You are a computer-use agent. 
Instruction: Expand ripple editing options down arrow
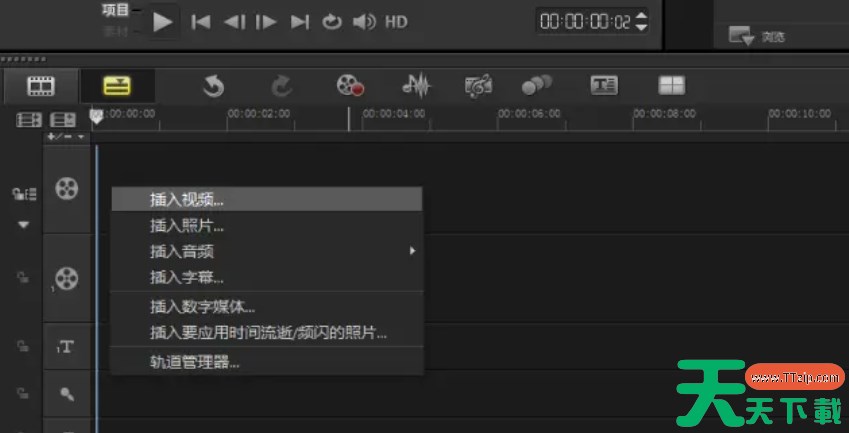23,225
